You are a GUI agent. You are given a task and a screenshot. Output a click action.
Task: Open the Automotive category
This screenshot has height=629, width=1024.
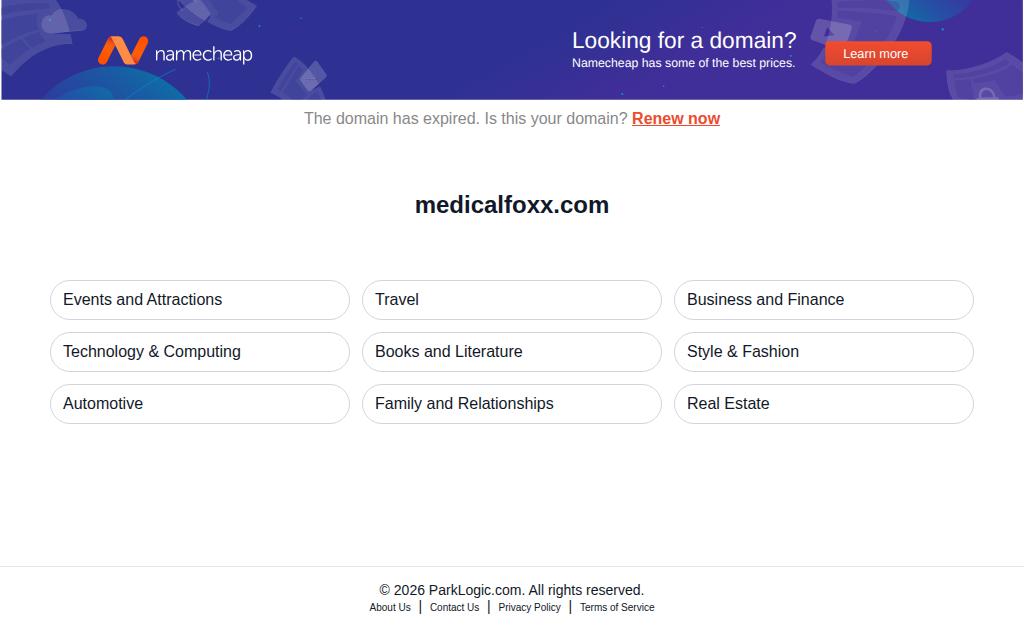tap(200, 404)
